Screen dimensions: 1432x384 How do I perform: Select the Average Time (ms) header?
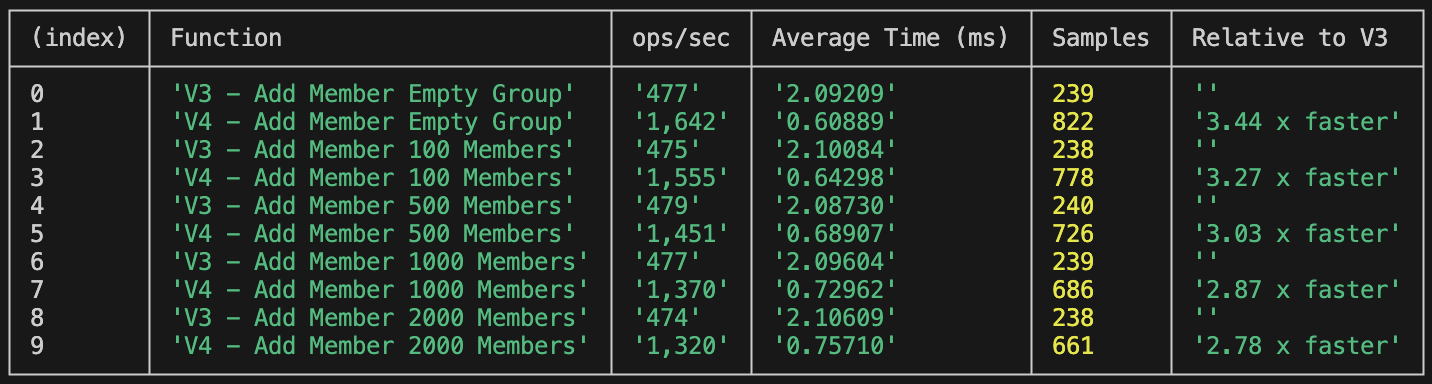click(890, 38)
